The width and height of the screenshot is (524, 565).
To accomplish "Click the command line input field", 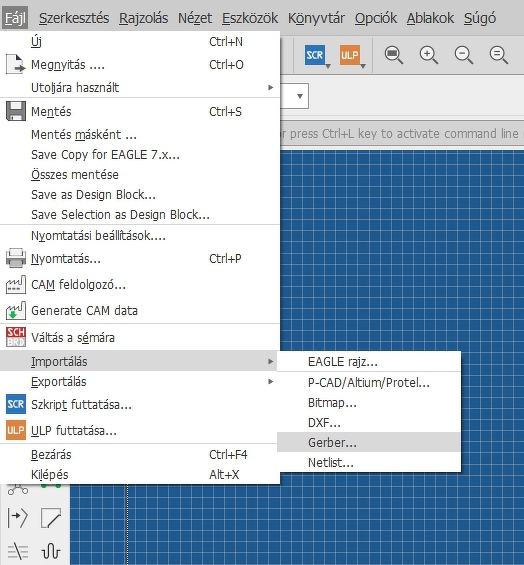I will 402,134.
